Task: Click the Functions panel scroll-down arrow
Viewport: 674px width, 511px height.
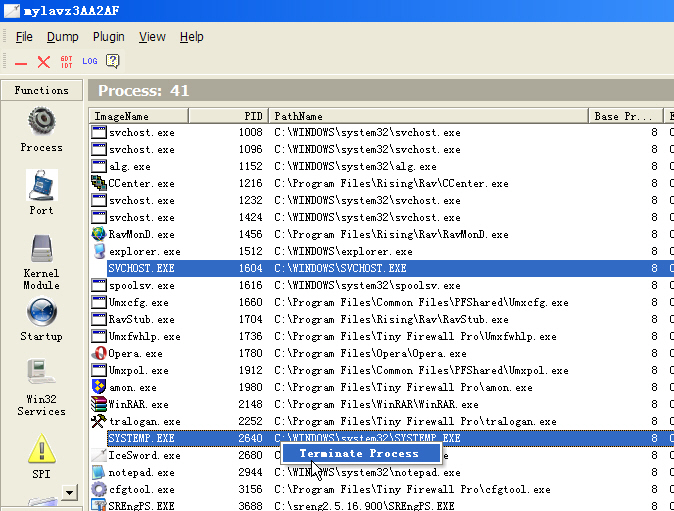Action: (69, 493)
